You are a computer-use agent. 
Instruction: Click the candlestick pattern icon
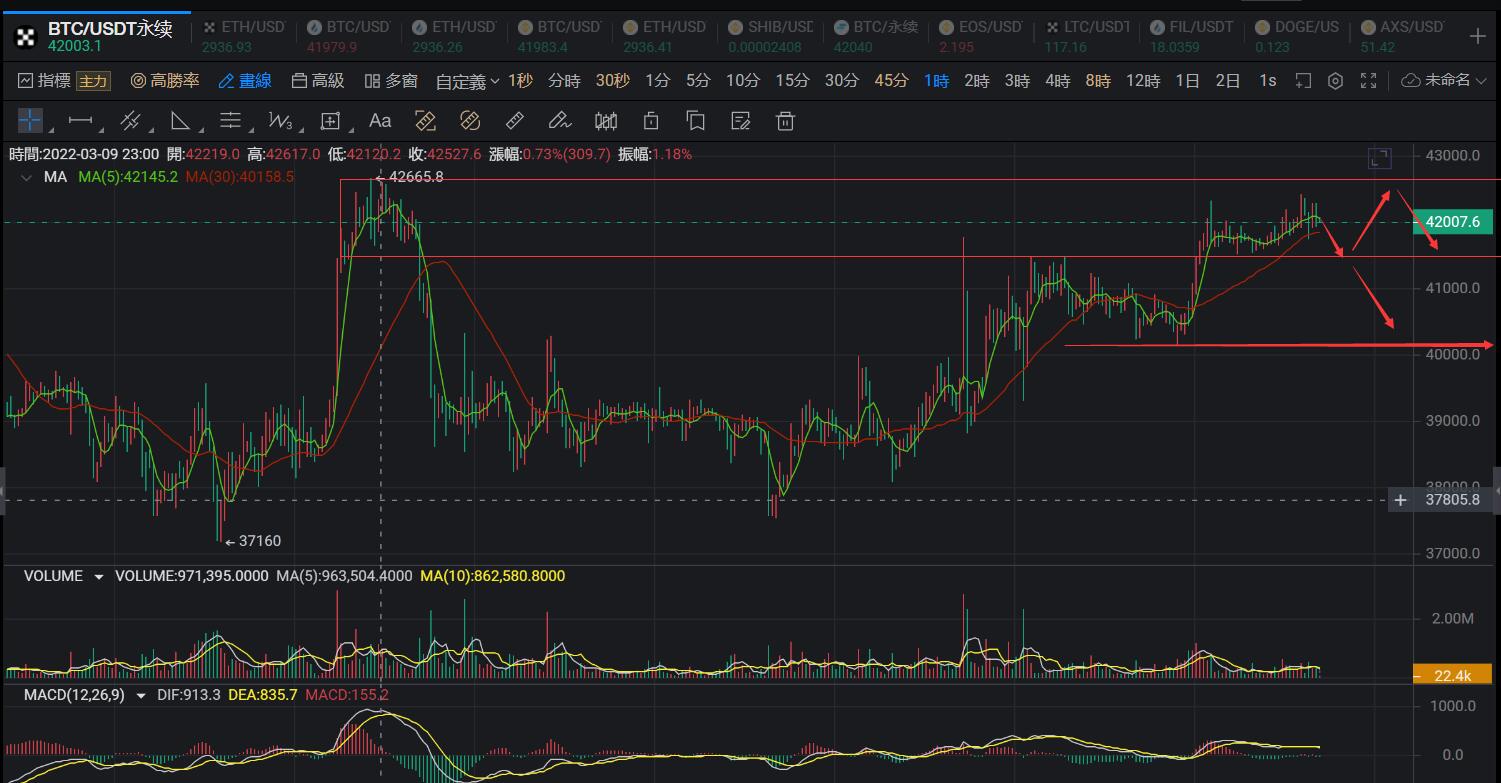coord(606,121)
